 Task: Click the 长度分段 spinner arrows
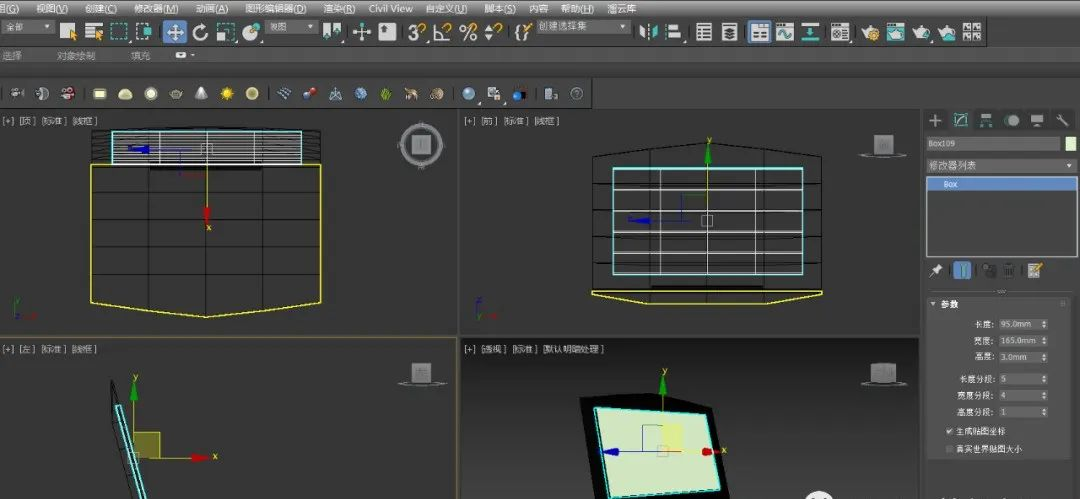tap(1044, 379)
